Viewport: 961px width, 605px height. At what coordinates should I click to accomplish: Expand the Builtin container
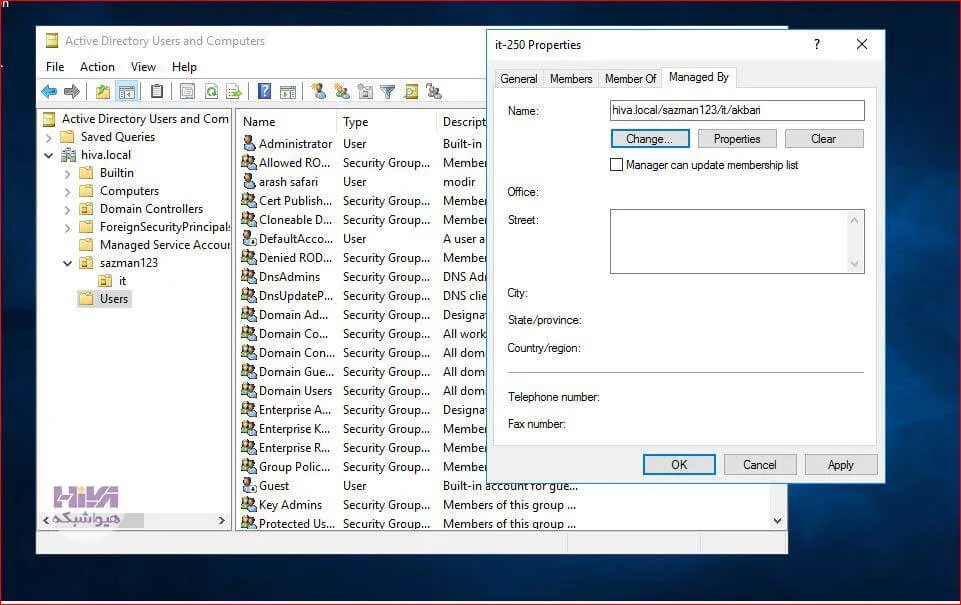pos(67,173)
